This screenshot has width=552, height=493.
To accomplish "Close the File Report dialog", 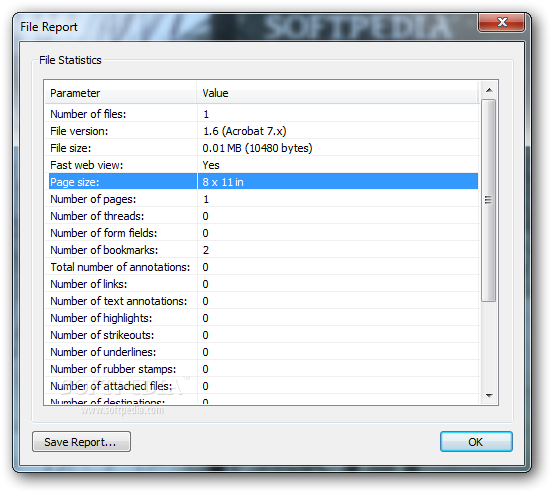I will (x=502, y=22).
